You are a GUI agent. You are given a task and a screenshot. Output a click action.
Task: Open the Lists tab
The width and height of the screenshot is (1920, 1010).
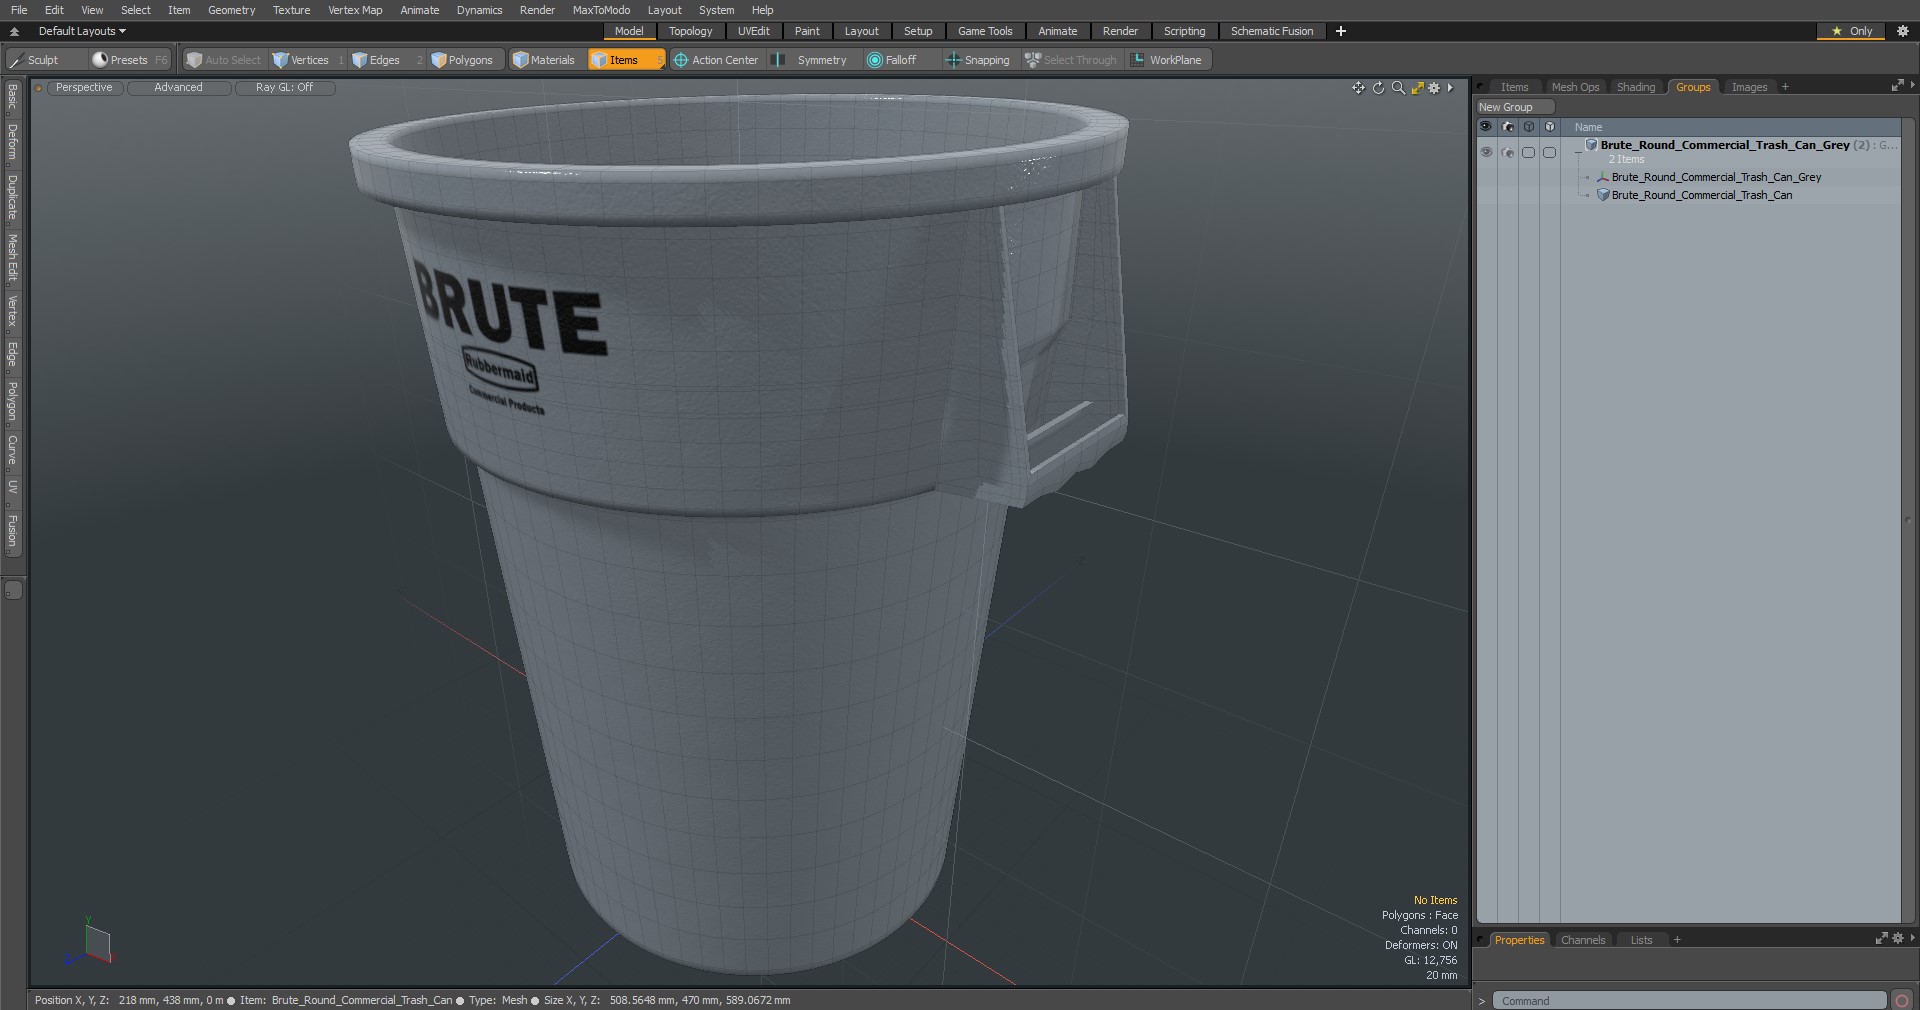coord(1641,940)
